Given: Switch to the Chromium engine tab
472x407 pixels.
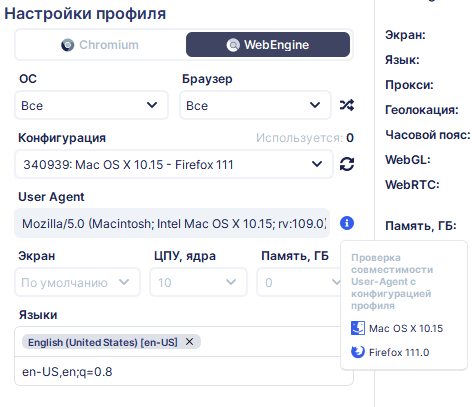Looking at the screenshot, I should pyautogui.click(x=100, y=45).
